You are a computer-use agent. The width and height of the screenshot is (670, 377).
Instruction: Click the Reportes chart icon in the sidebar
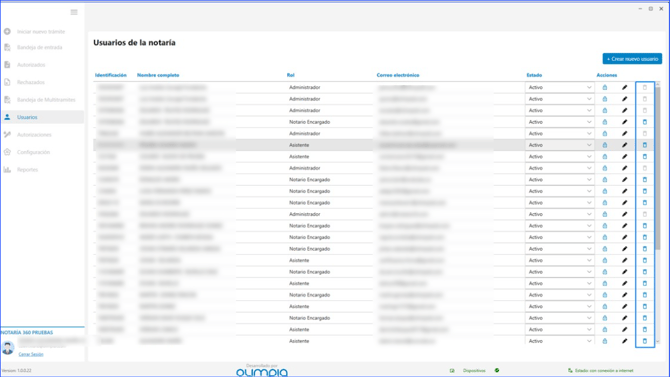click(7, 169)
